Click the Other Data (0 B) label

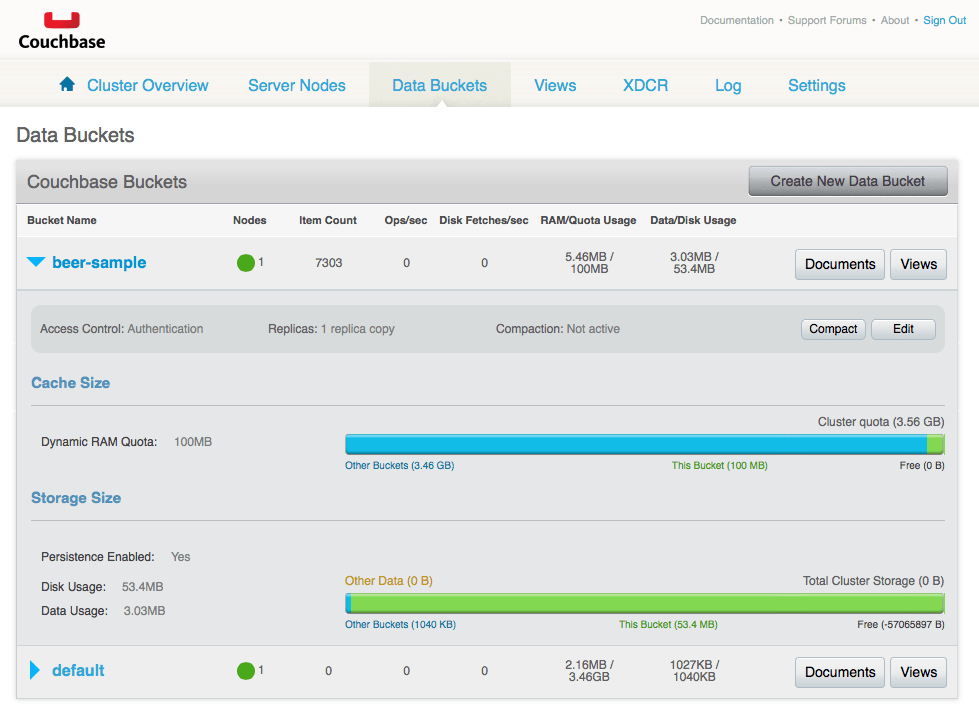pos(388,581)
